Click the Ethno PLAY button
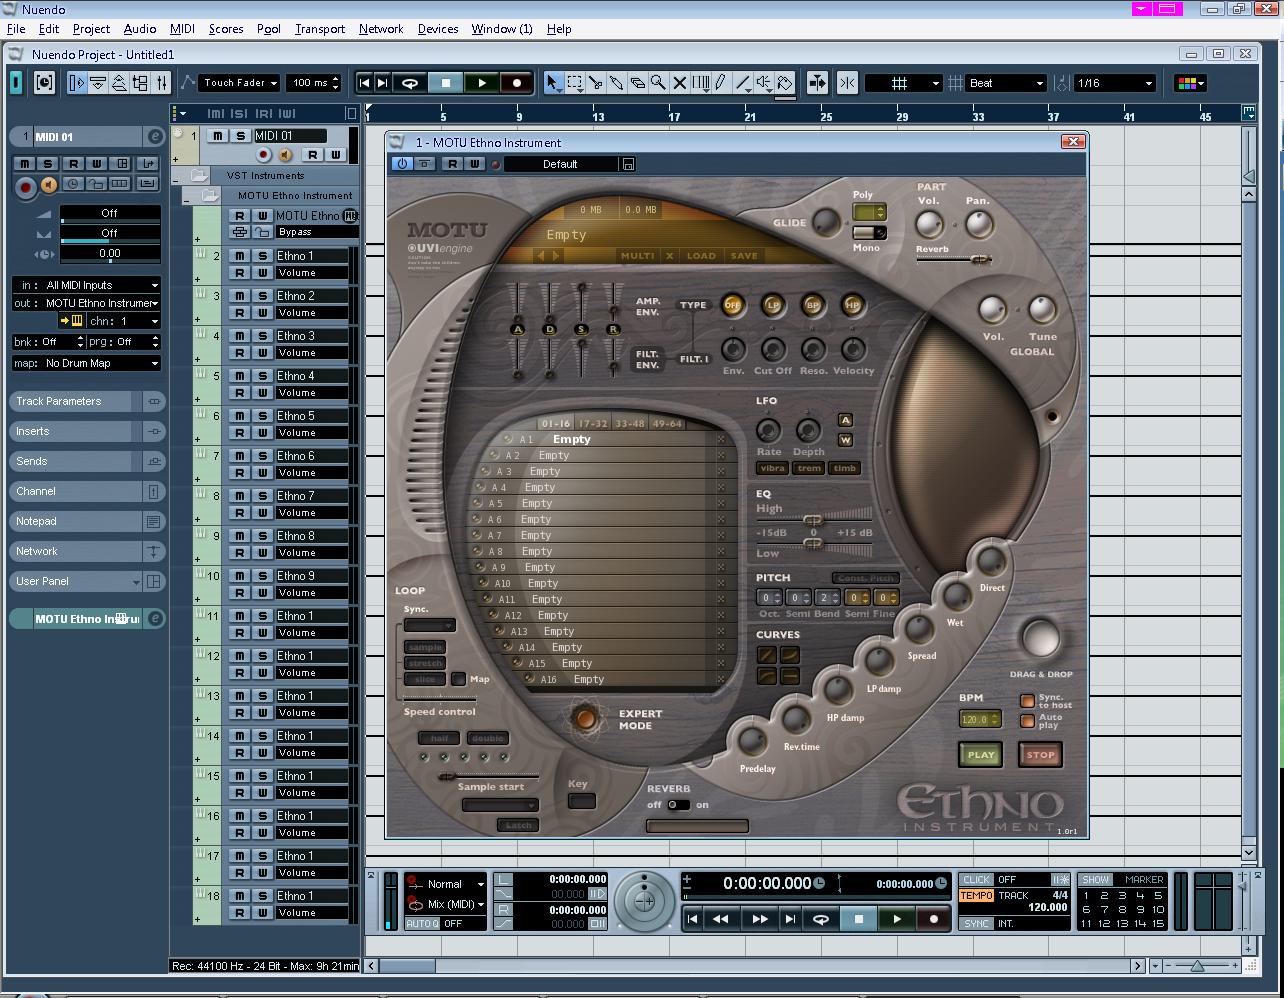The width and height of the screenshot is (1284, 998). click(x=981, y=755)
